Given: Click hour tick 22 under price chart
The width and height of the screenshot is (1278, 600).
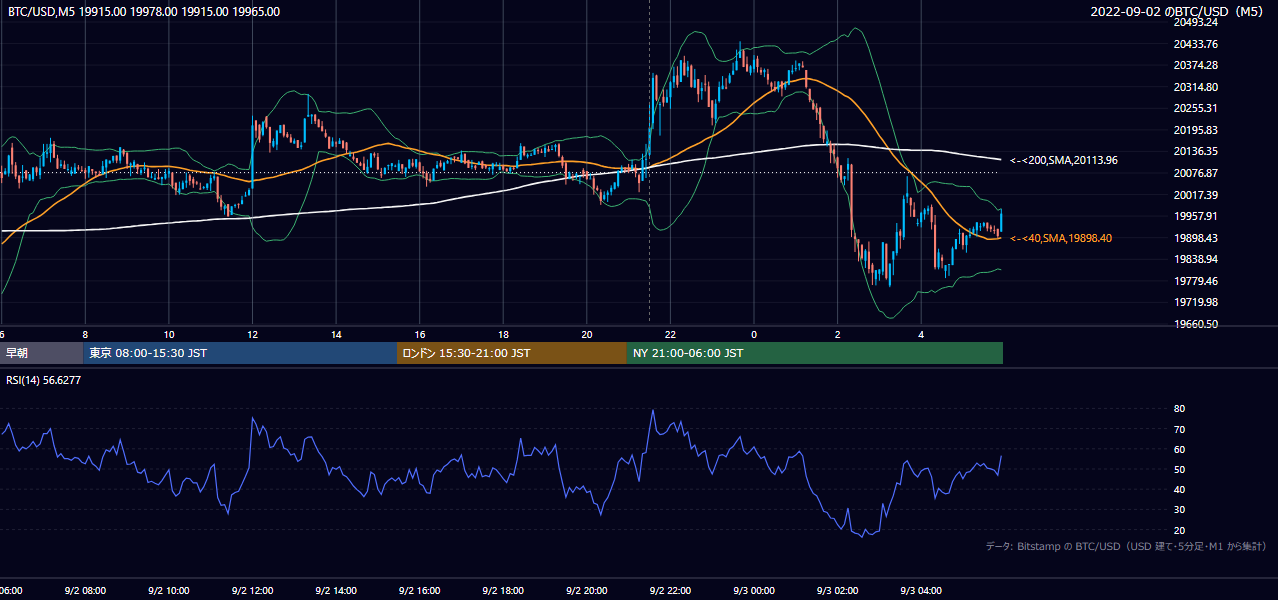Looking at the screenshot, I should click(x=670, y=334).
